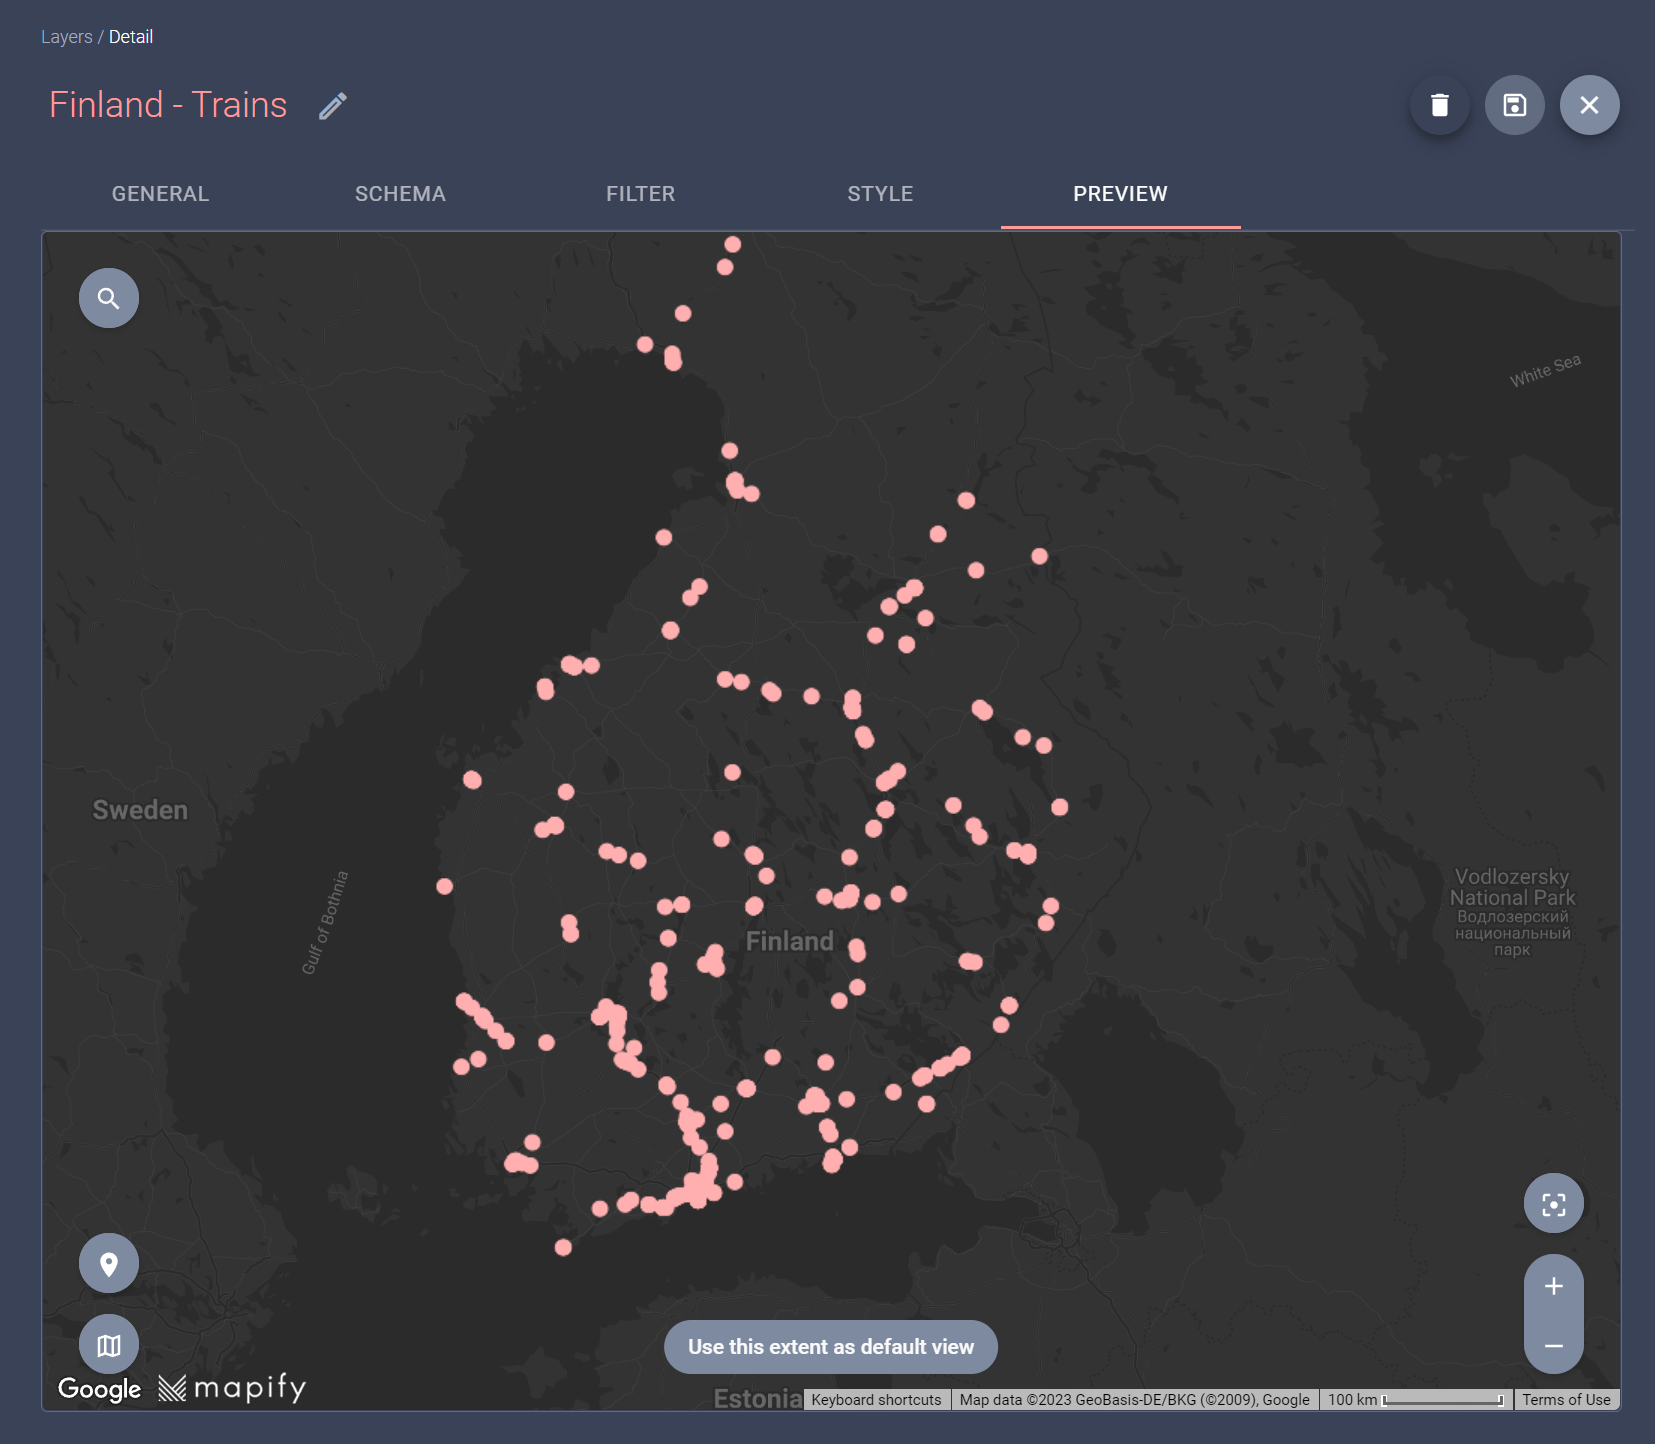The height and width of the screenshot is (1444, 1655).
Task: Navigate back via the Layers breadcrumb
Action: click(66, 36)
